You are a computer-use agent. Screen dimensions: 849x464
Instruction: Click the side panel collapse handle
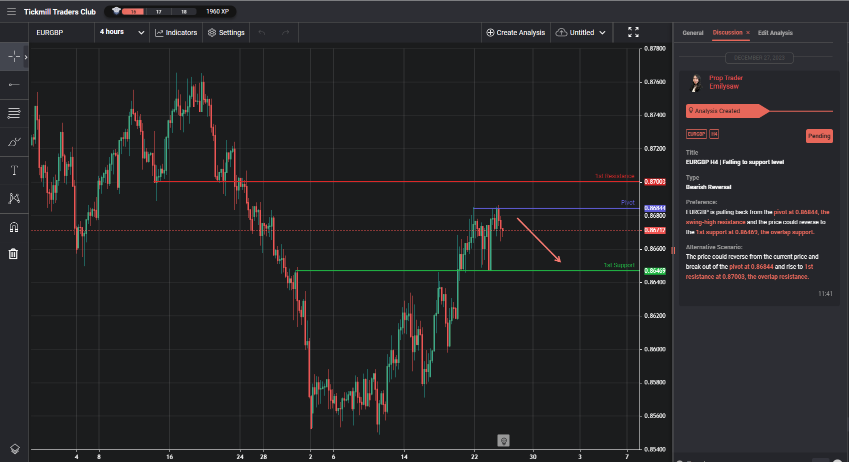click(673, 250)
